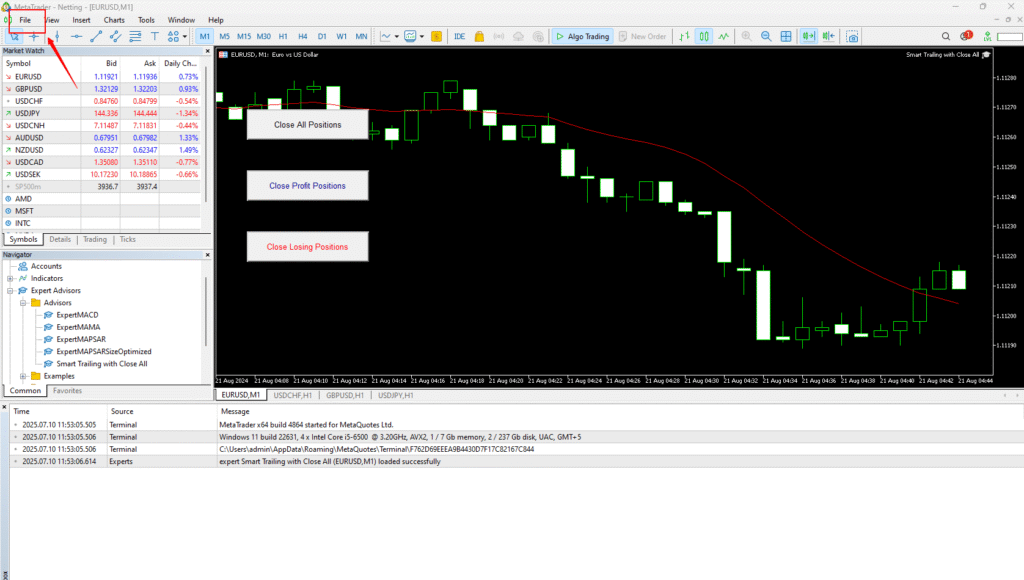Viewport: 1024px width, 580px height.
Task: Select the H1 timeframe
Action: point(283,37)
